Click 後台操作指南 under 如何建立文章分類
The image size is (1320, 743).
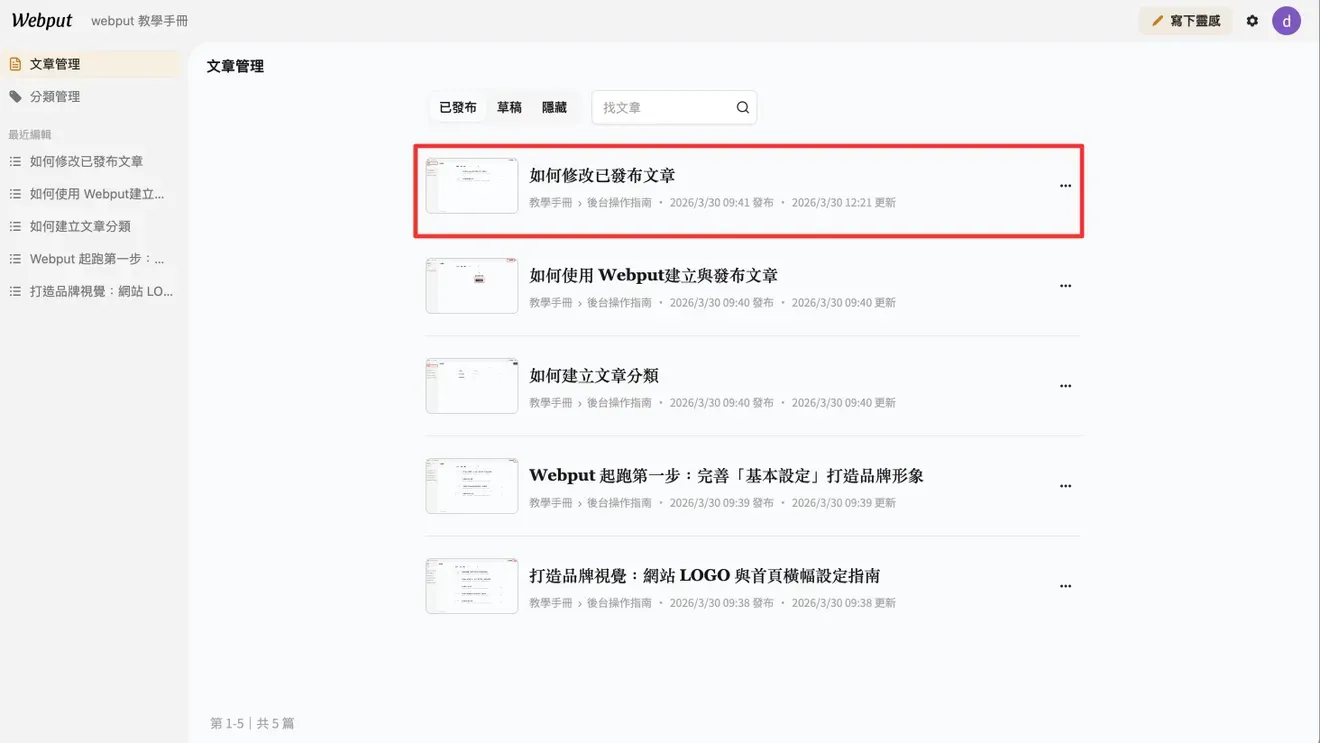tap(619, 403)
